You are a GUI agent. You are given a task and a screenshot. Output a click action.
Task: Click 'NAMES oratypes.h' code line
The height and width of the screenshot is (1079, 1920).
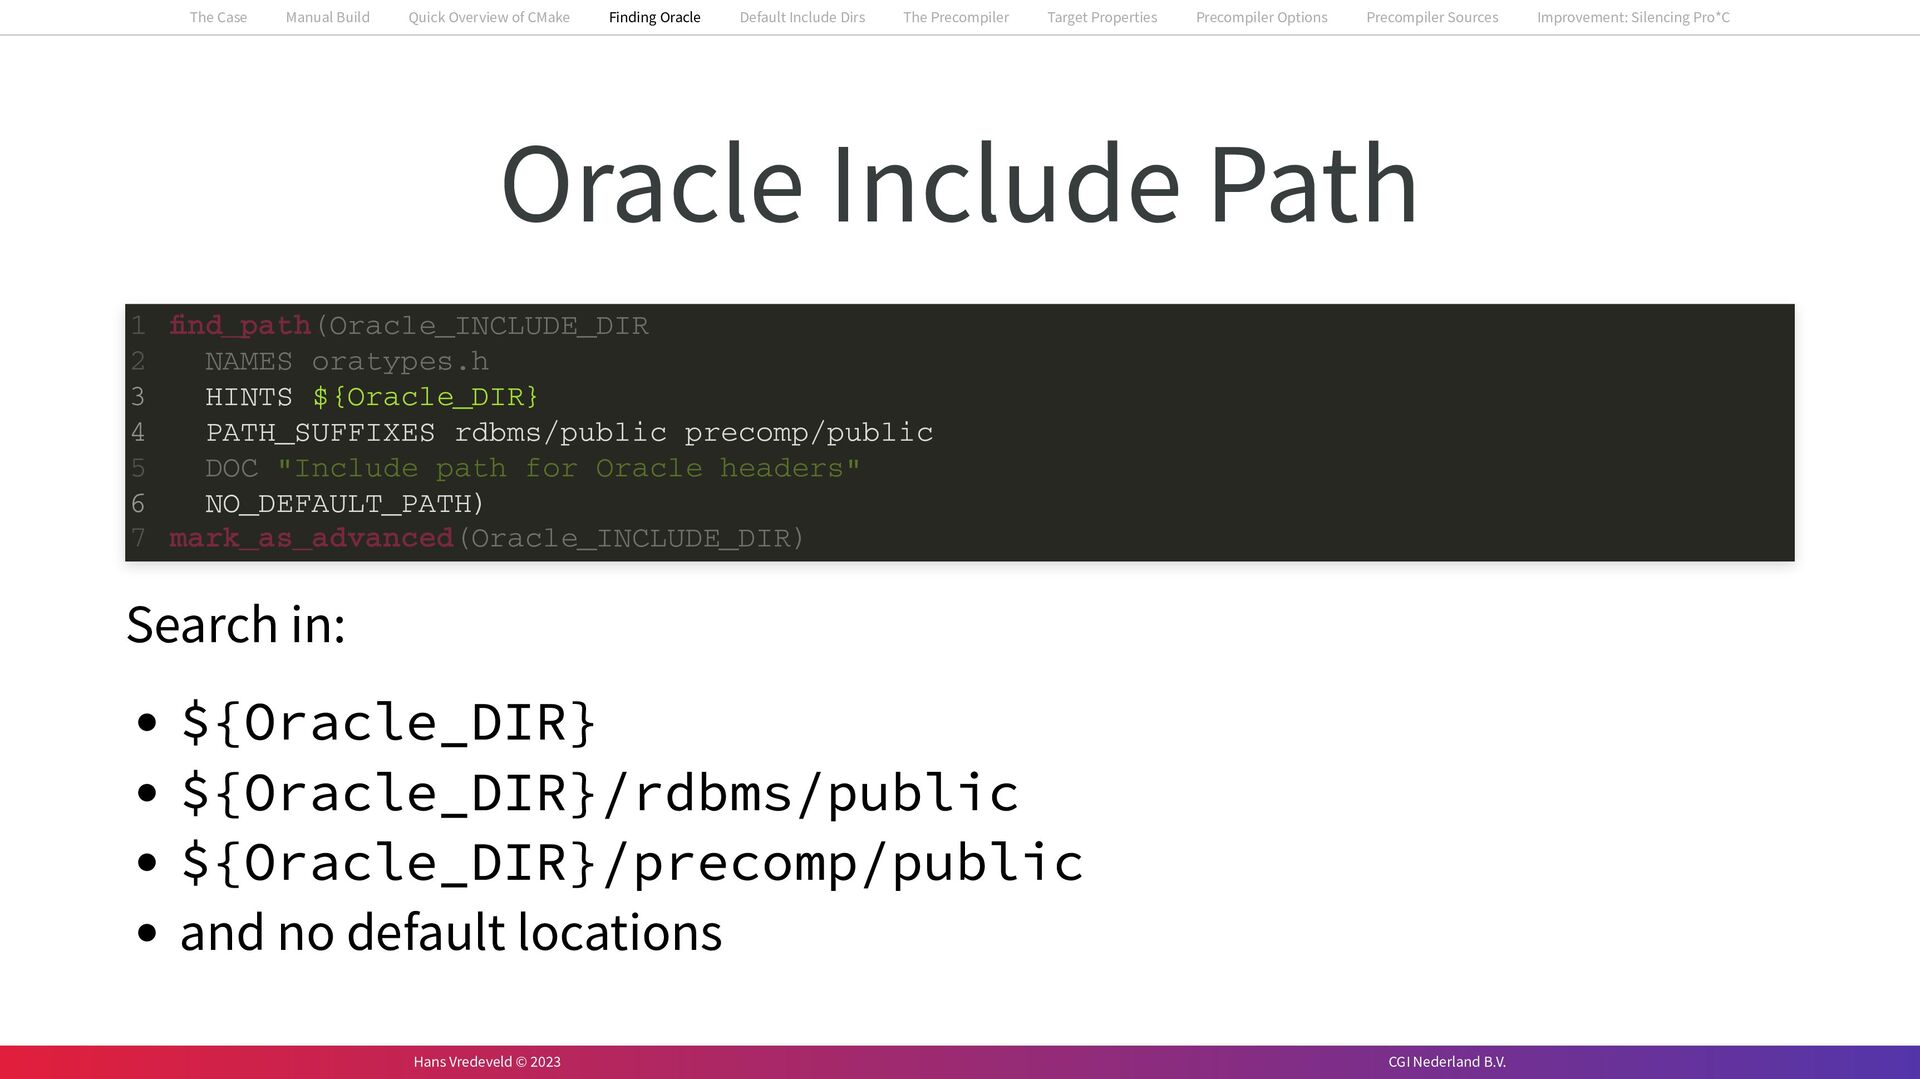[x=347, y=361]
